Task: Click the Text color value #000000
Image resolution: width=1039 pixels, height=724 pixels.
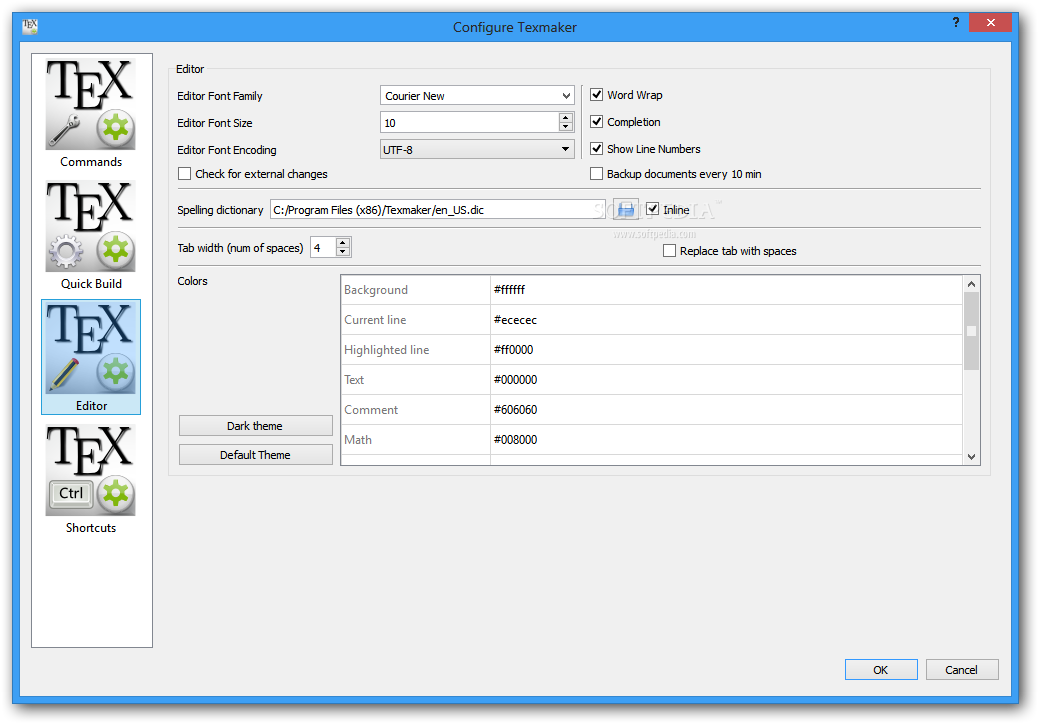Action: [726, 380]
